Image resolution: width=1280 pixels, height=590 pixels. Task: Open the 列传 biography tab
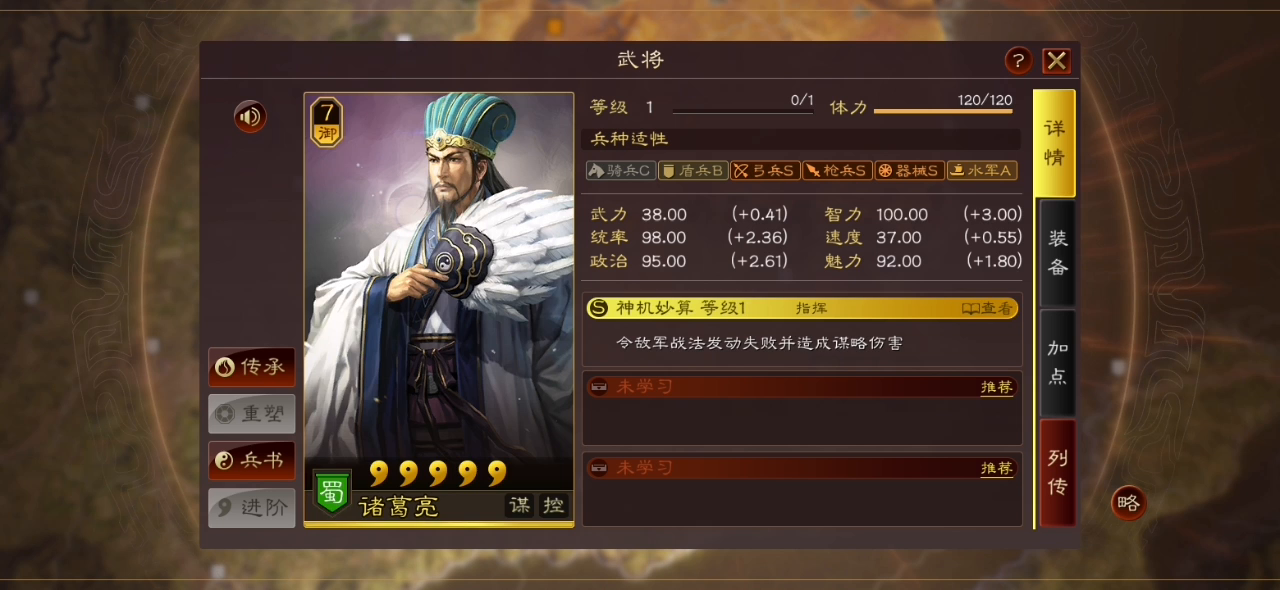pos(1057,472)
